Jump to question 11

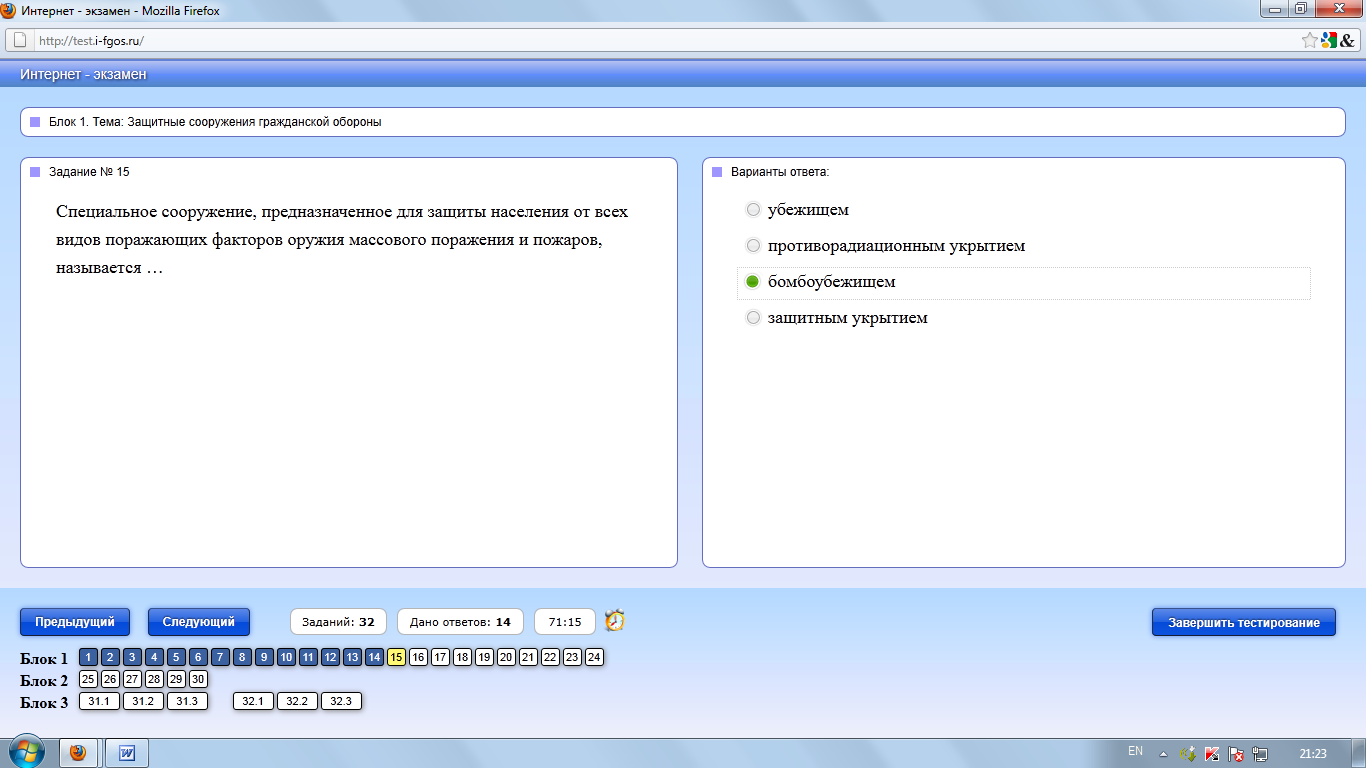click(x=308, y=657)
